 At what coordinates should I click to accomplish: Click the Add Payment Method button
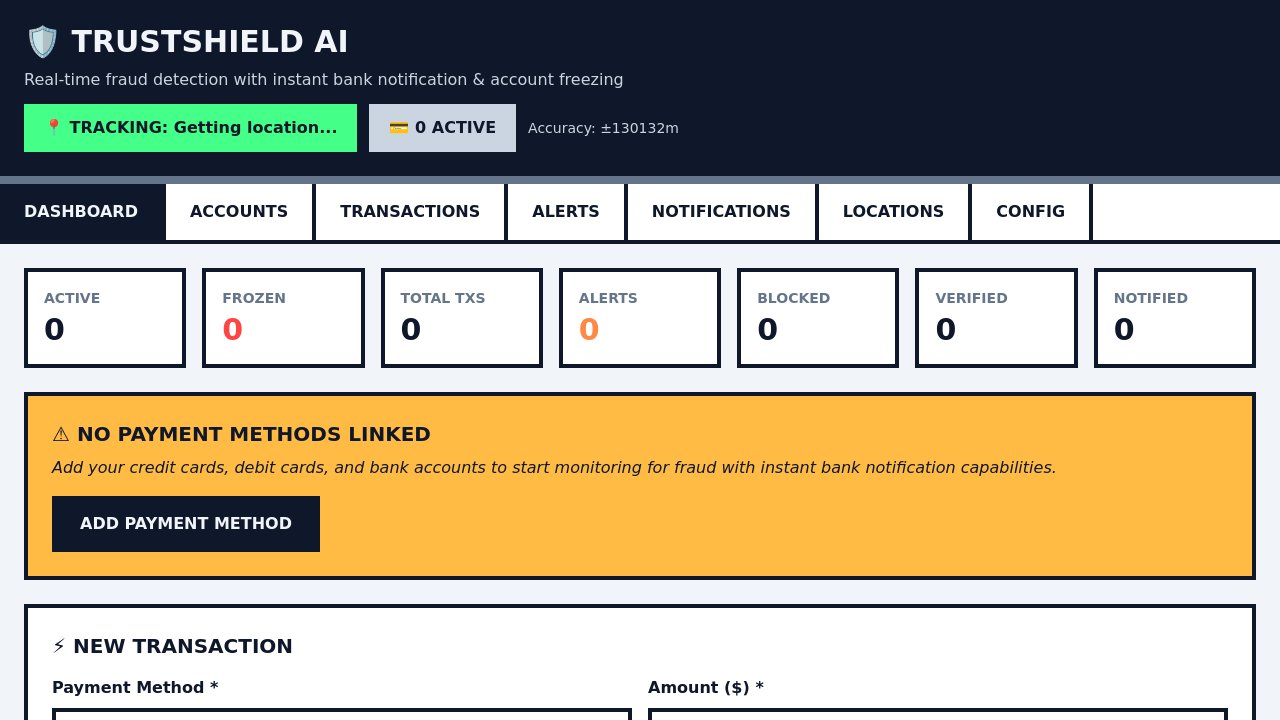(186, 524)
